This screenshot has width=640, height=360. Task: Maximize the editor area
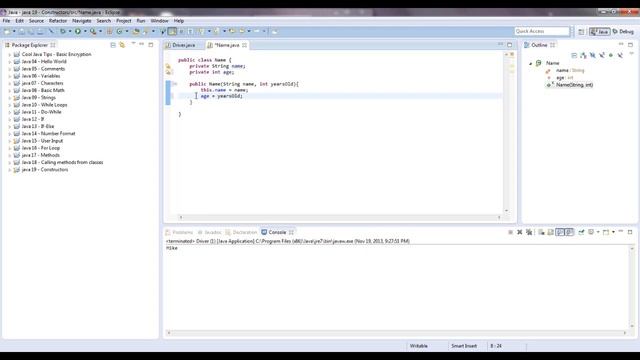[509, 44]
